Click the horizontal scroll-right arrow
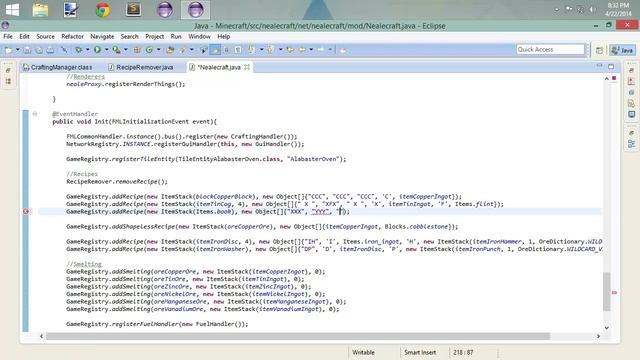Image resolution: width=640 pixels, height=360 pixels. point(598,336)
